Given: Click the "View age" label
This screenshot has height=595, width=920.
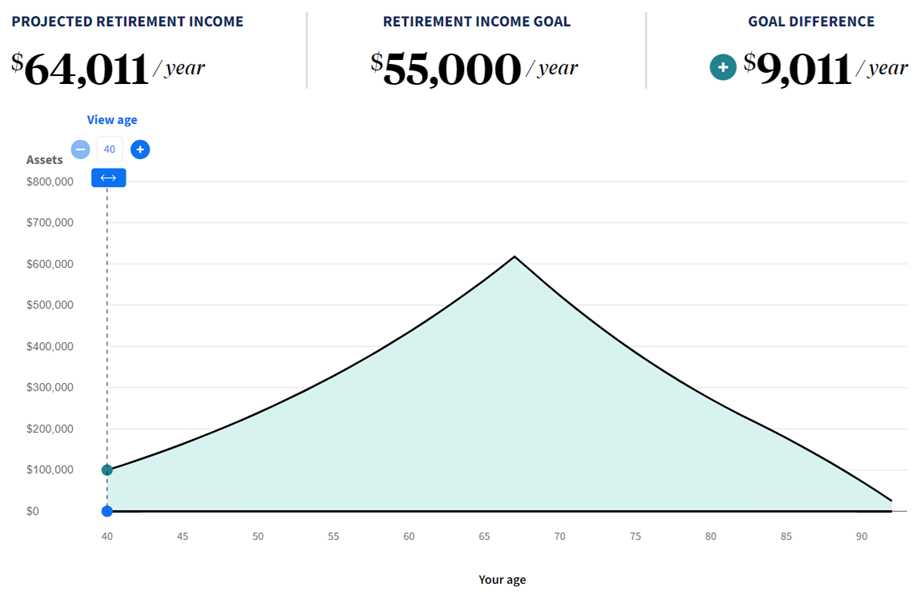Looking at the screenshot, I should pyautogui.click(x=112, y=120).
